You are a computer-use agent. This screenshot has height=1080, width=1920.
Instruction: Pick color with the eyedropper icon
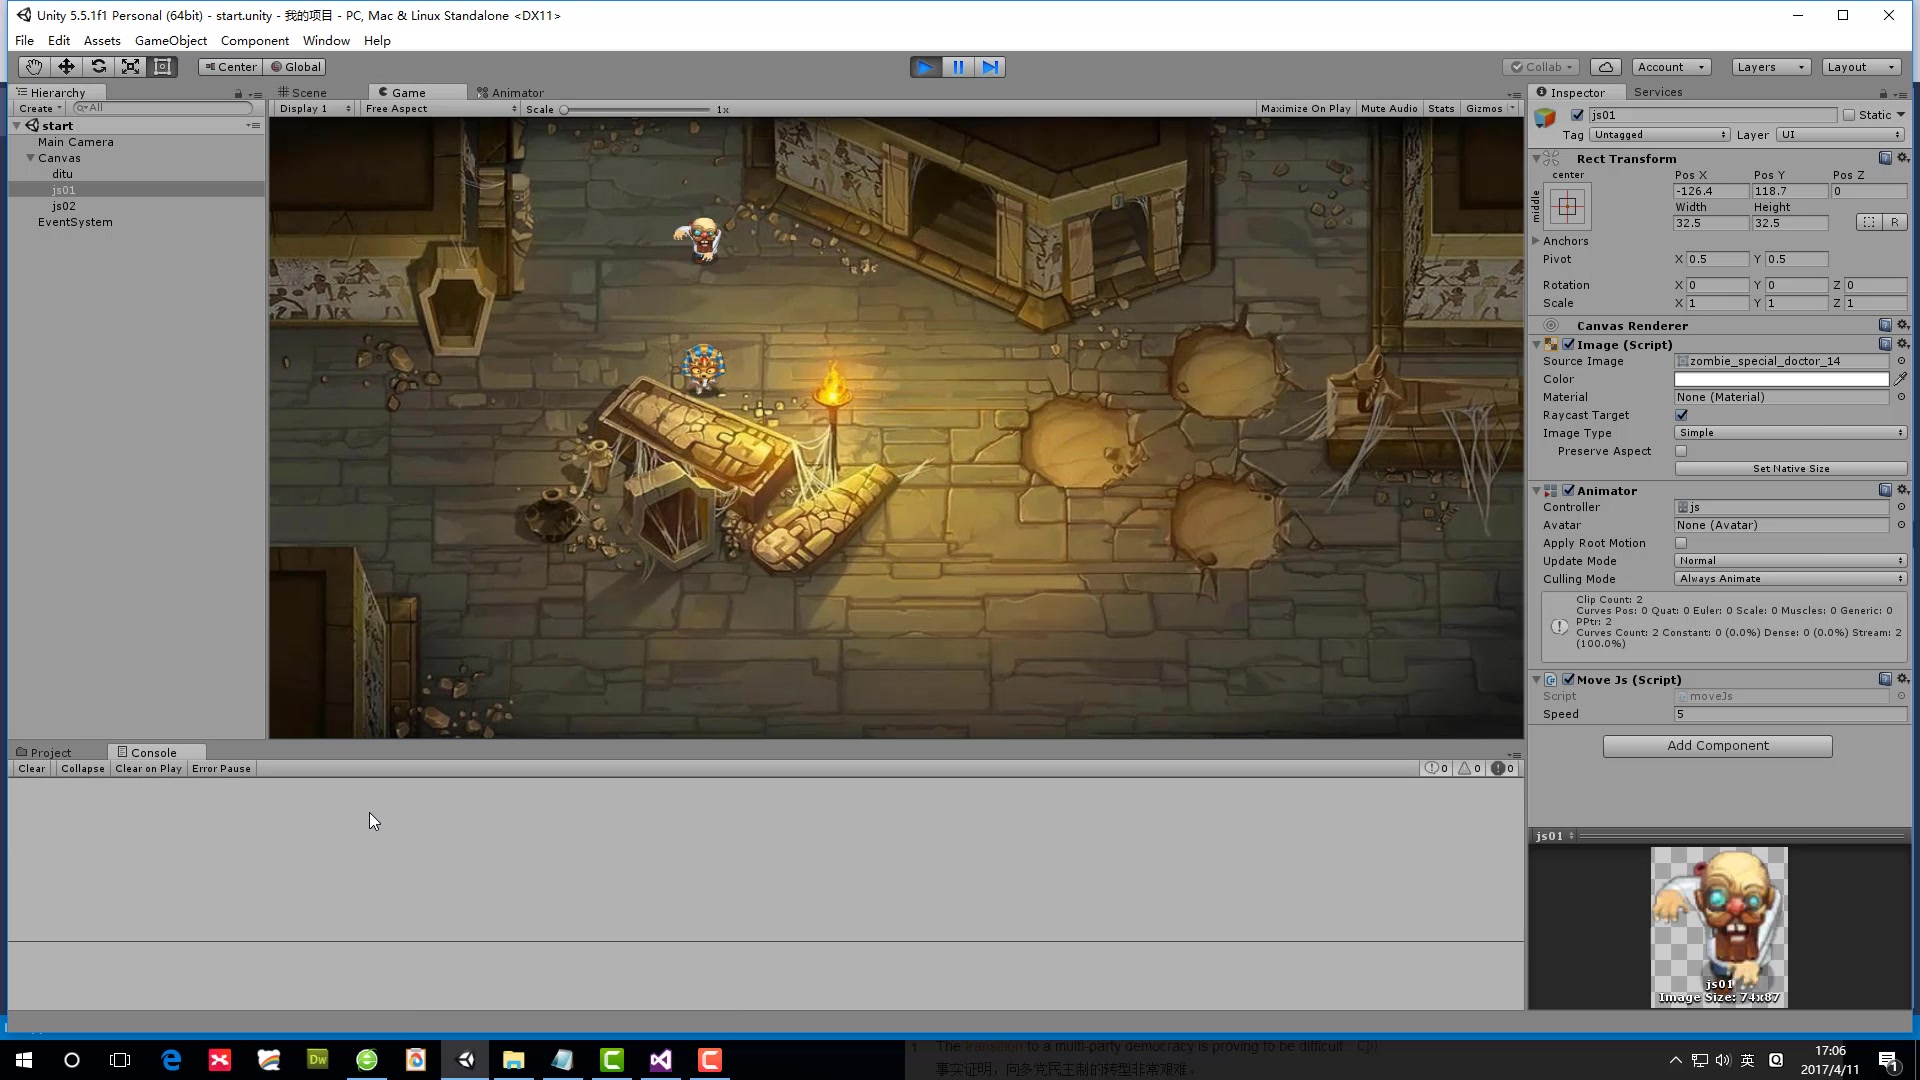coord(1900,379)
